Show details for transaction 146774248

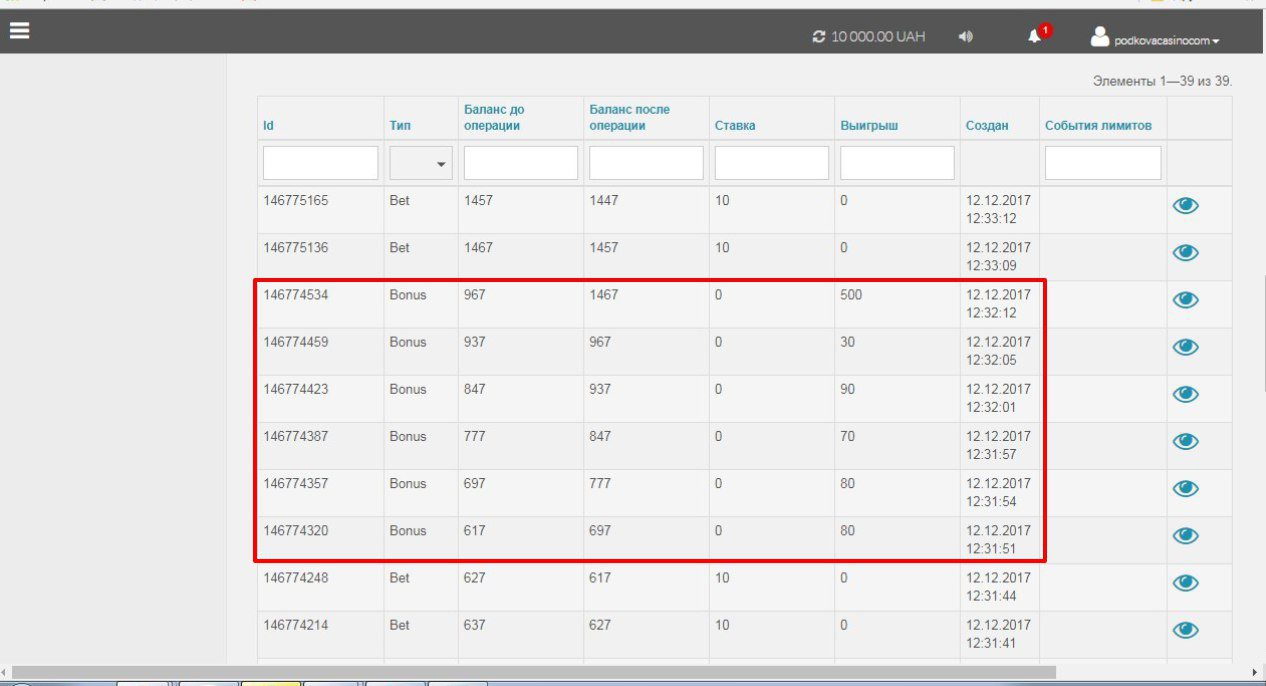tap(1185, 583)
